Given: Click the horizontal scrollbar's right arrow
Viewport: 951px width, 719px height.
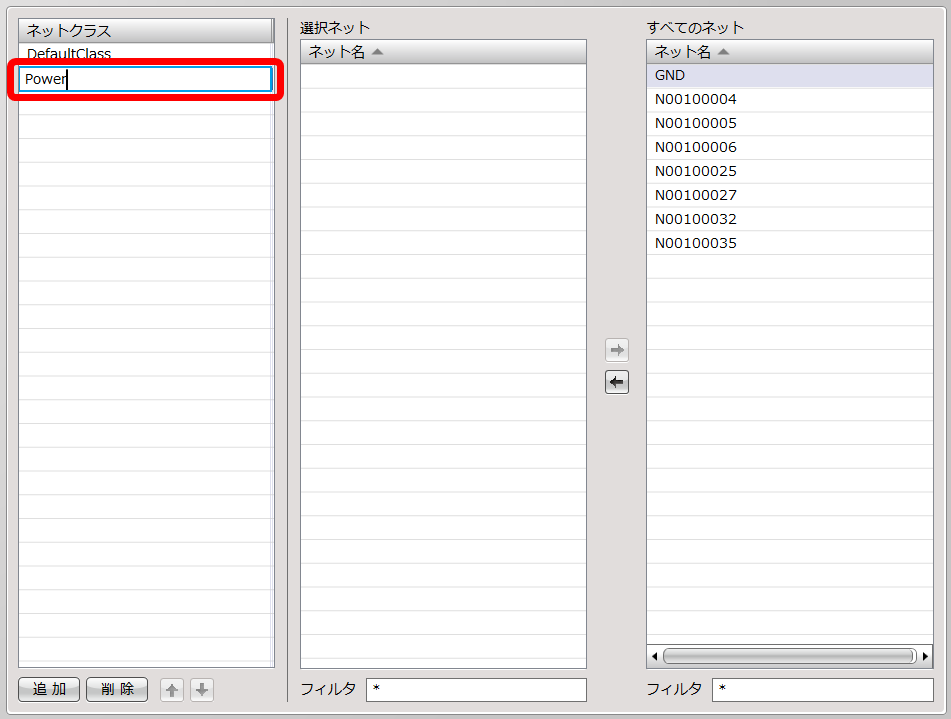Looking at the screenshot, I should (x=925, y=656).
